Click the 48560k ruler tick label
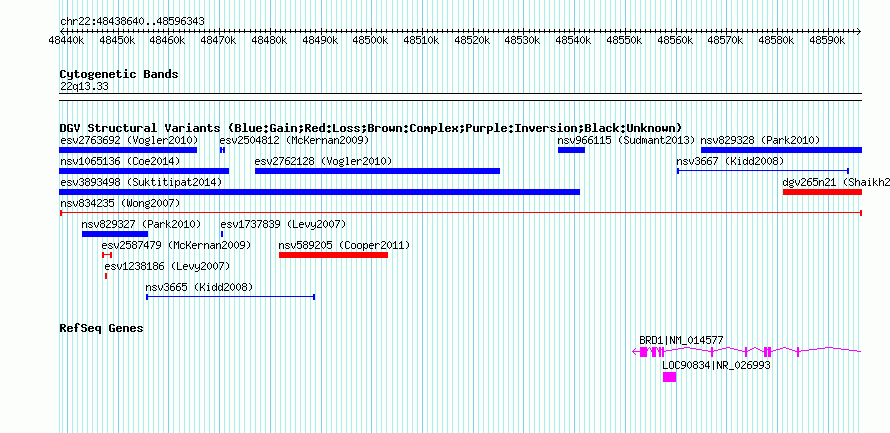 pos(674,40)
